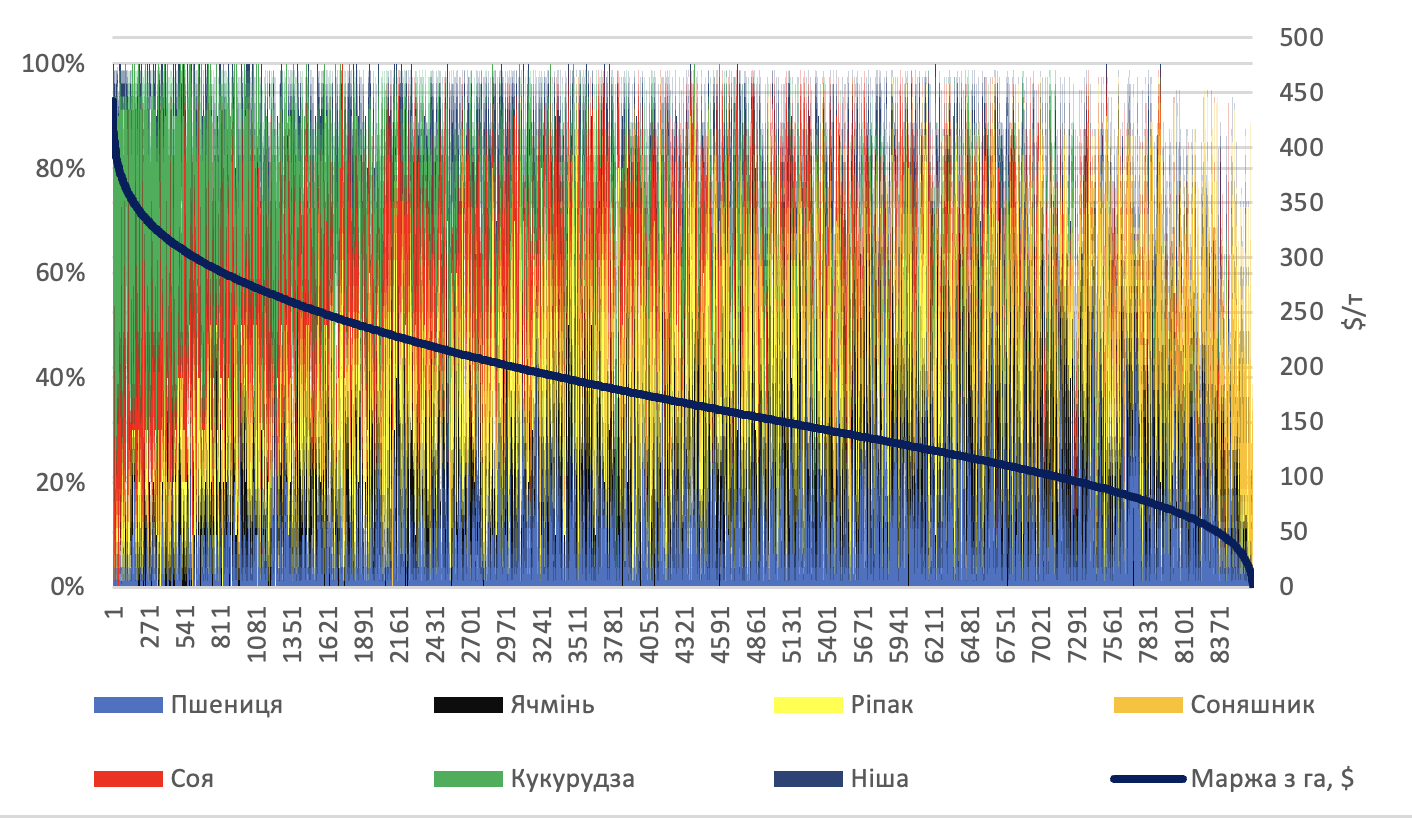Click the 2971 label on the horizontal axis
This screenshot has width=1412, height=818.
tap(507, 634)
